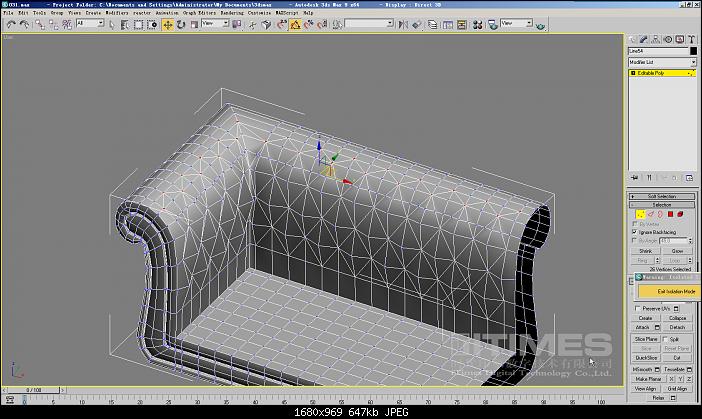The height and width of the screenshot is (419, 702).
Task: Toggle the highlighted Angle Snap icon
Action: point(295,25)
